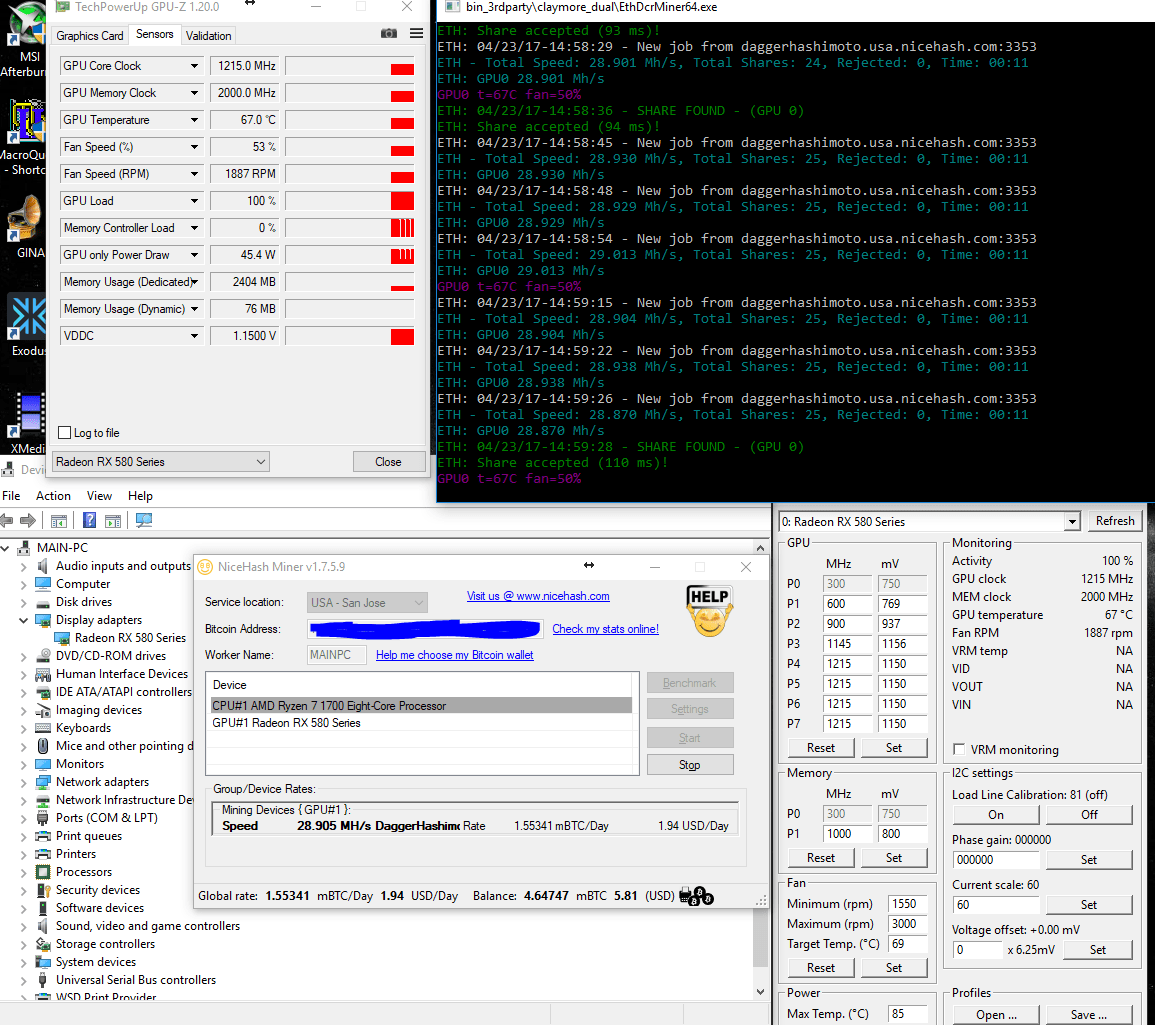Select GPU#1 Radeon RX 580 Series device row
Screen dimensions: 1155x1025
421,723
